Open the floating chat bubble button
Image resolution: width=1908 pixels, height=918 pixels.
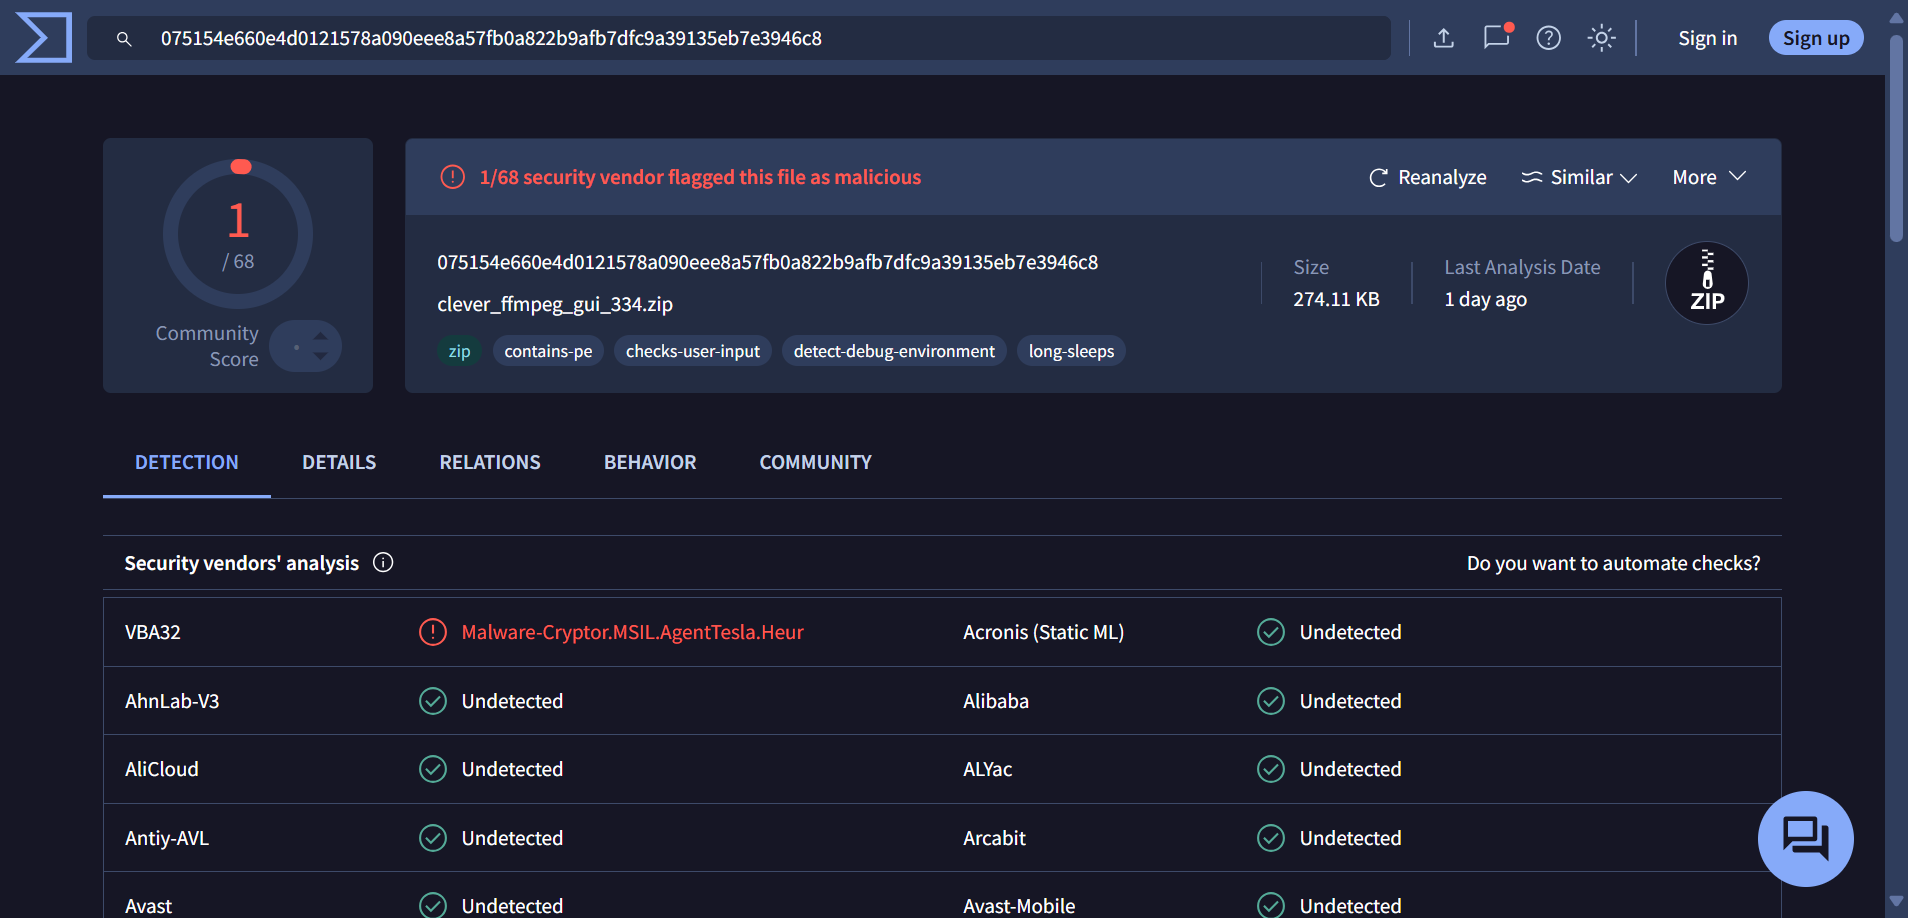point(1805,838)
